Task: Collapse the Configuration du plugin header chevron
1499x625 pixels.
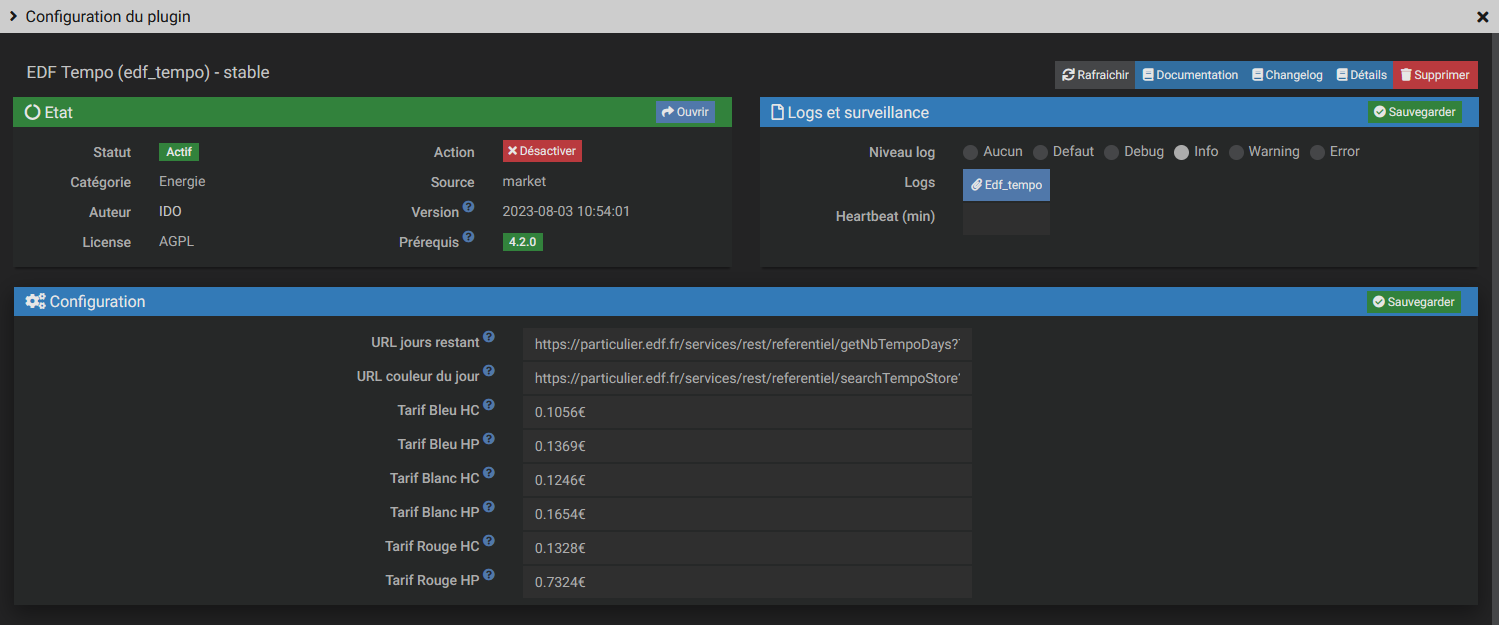Action: point(13,16)
